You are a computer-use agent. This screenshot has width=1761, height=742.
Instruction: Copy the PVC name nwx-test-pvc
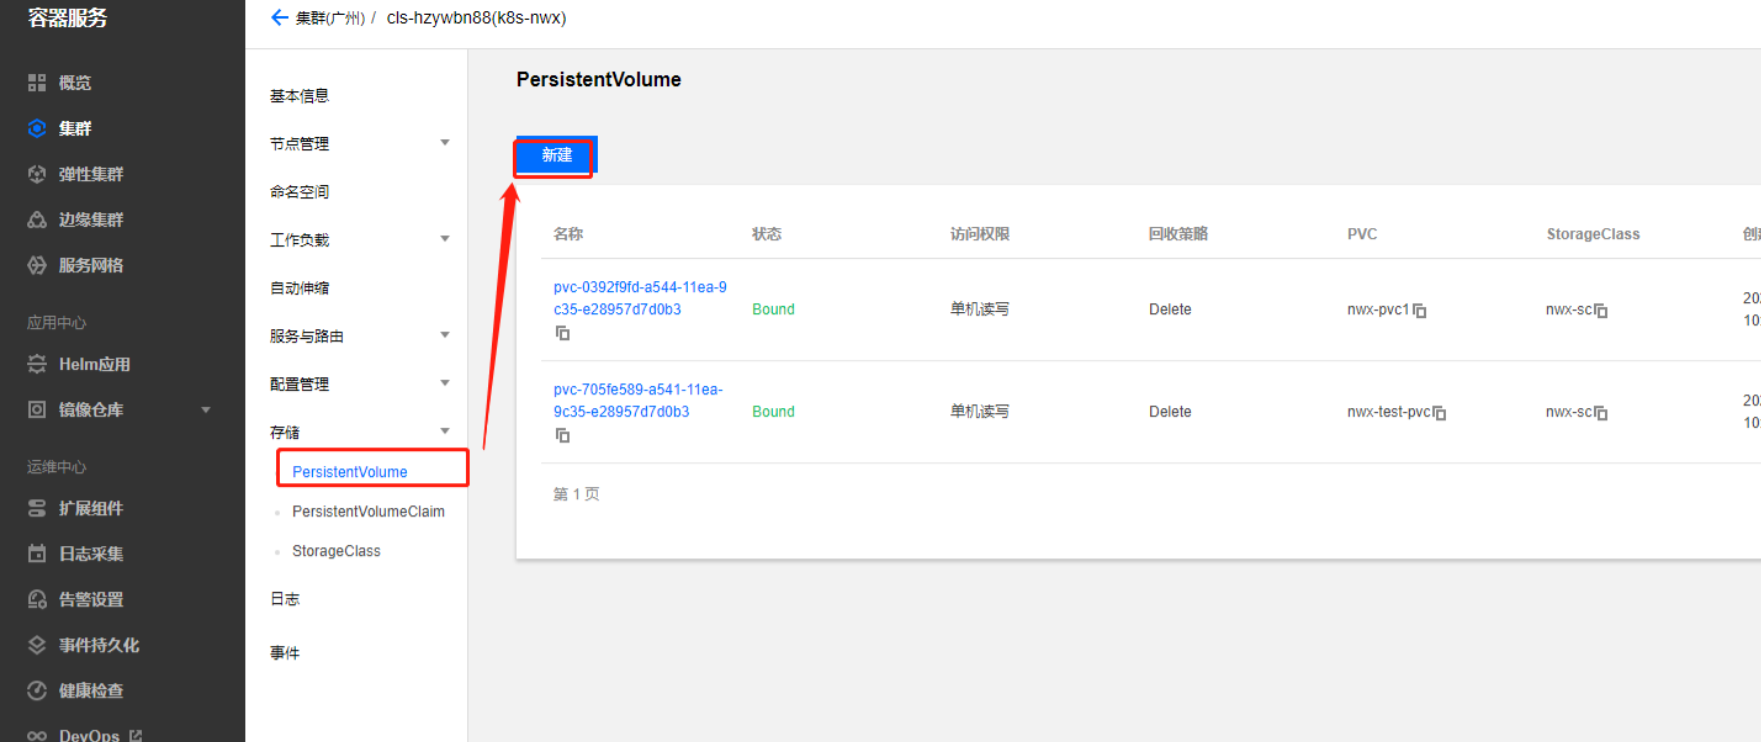(x=1439, y=412)
